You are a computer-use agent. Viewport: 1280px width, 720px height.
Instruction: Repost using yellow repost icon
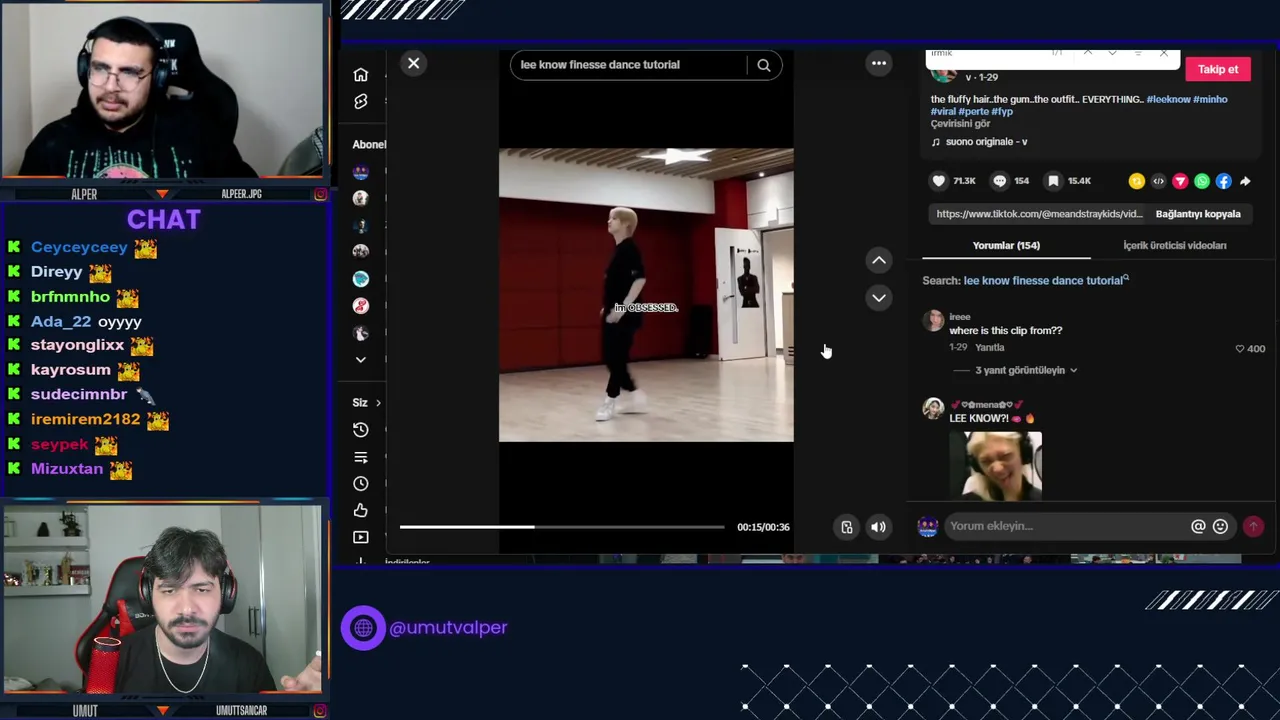tap(1137, 181)
